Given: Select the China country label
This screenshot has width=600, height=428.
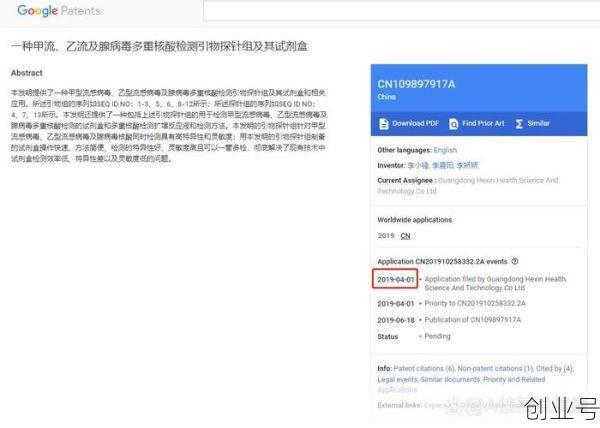Looking at the screenshot, I should (386, 97).
